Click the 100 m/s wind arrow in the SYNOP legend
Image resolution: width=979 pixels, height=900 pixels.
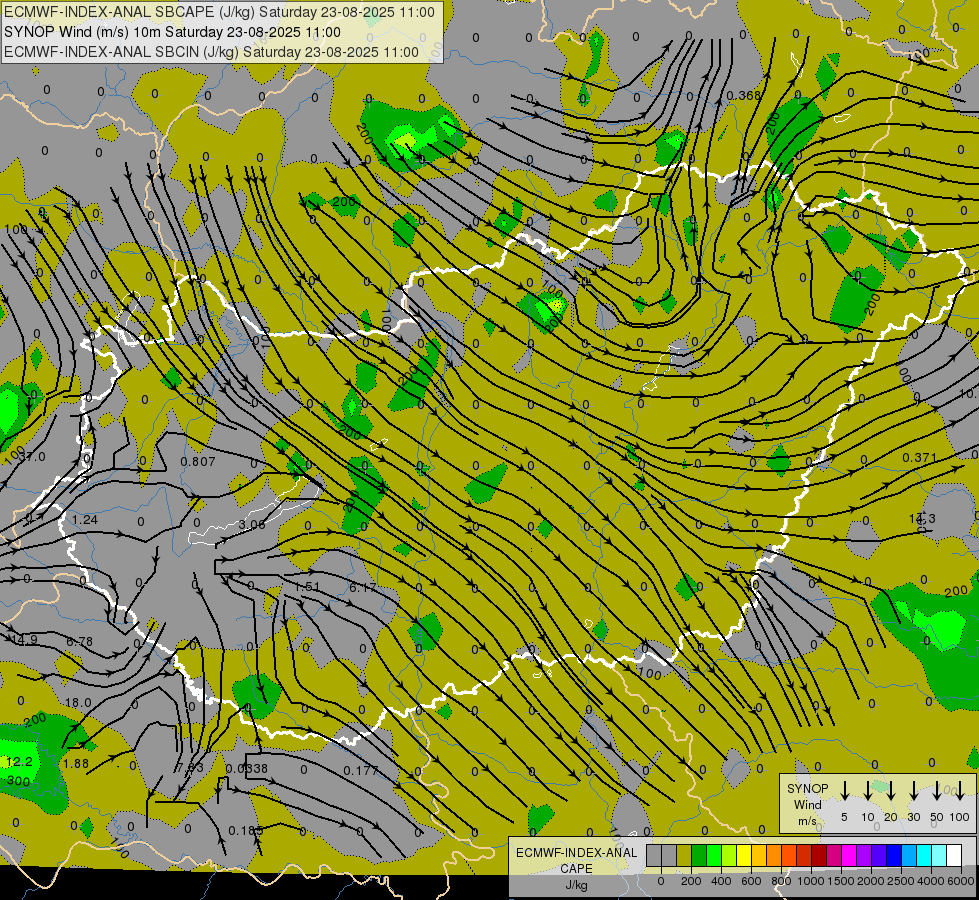[x=960, y=790]
